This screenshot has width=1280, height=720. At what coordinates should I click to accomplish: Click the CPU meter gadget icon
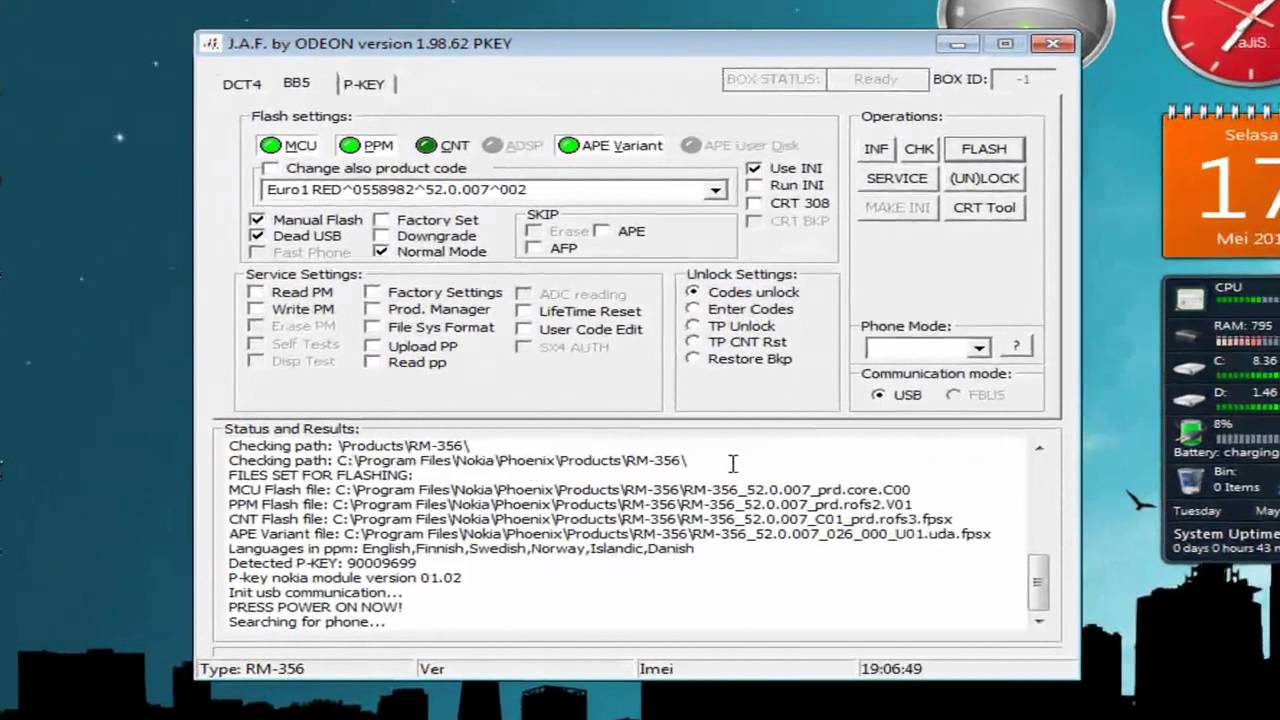click(1190, 298)
